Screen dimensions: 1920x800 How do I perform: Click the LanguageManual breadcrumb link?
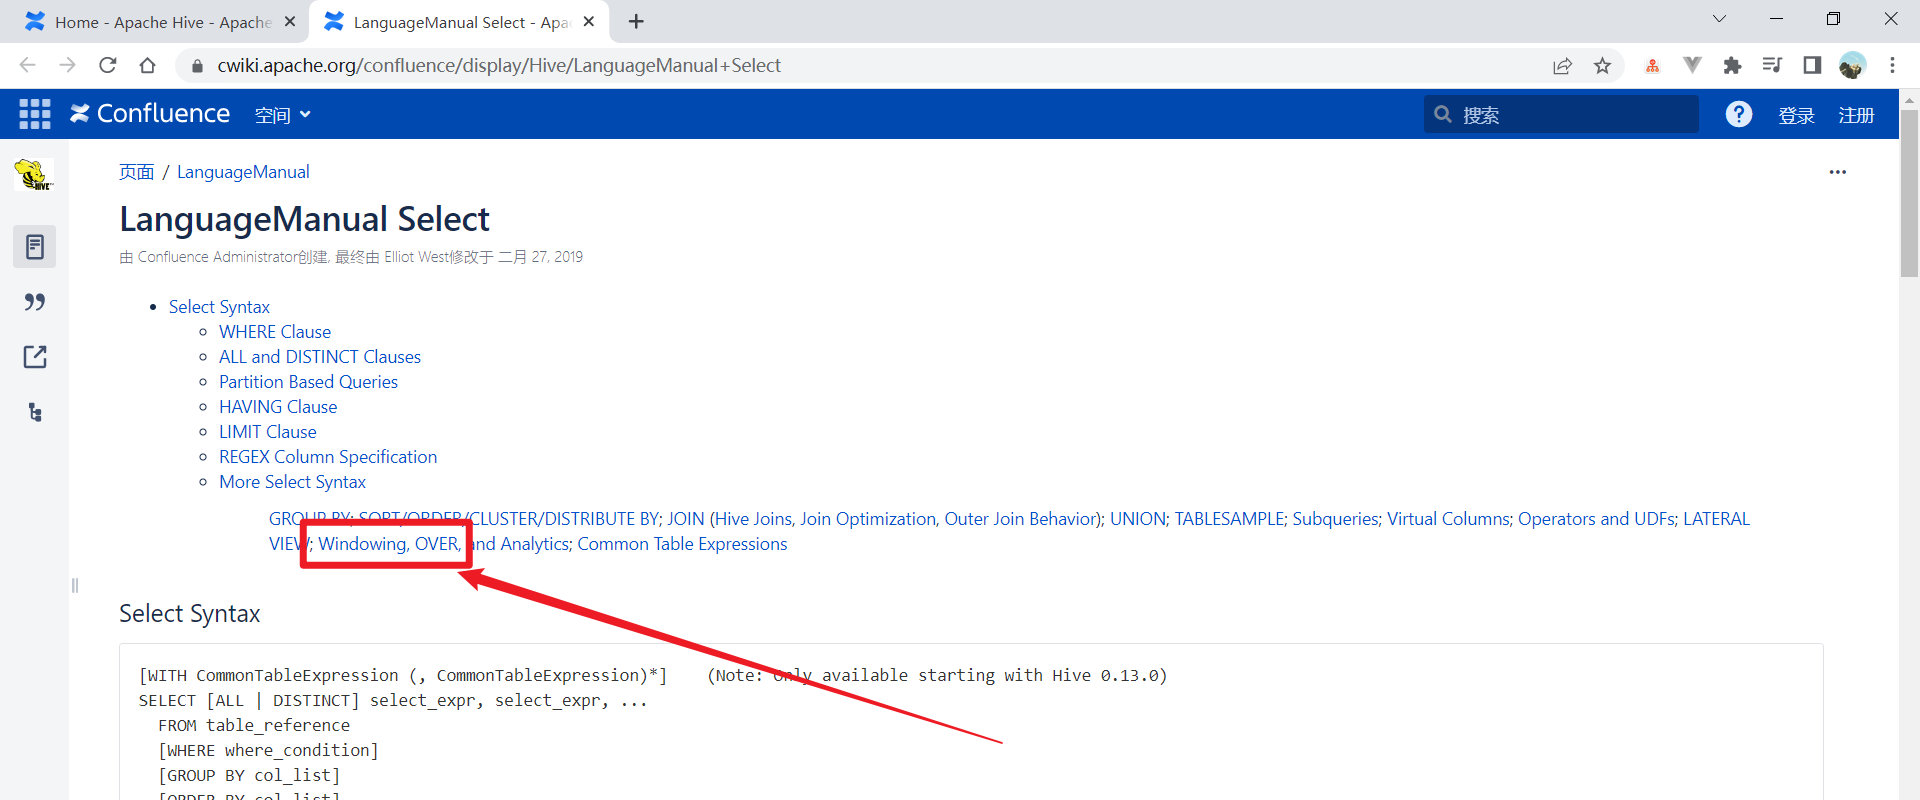point(243,172)
